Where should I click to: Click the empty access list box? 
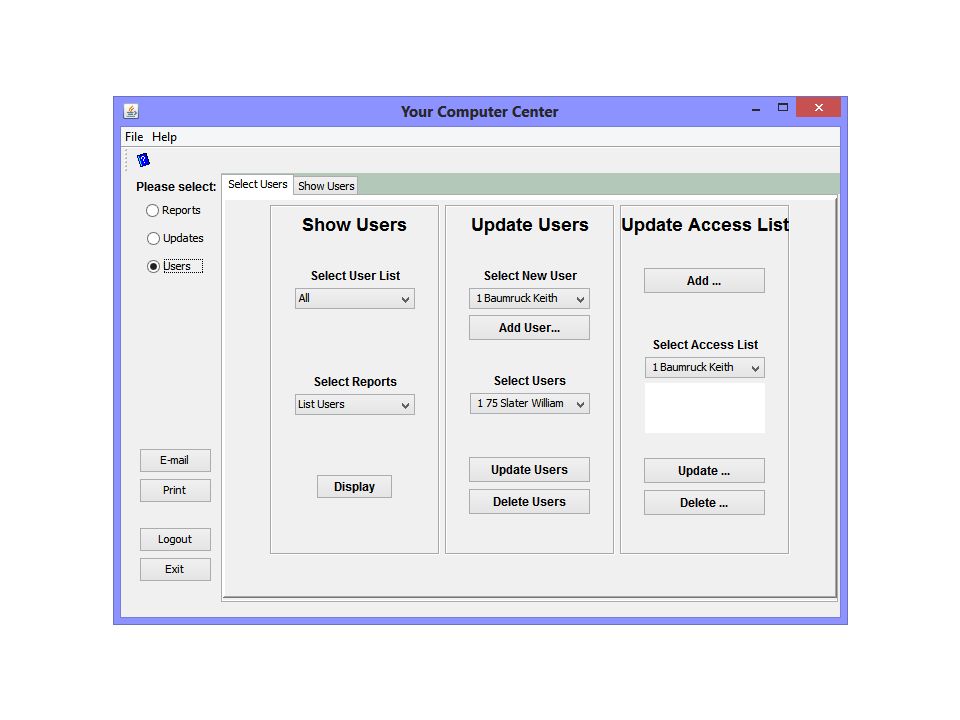tap(705, 408)
